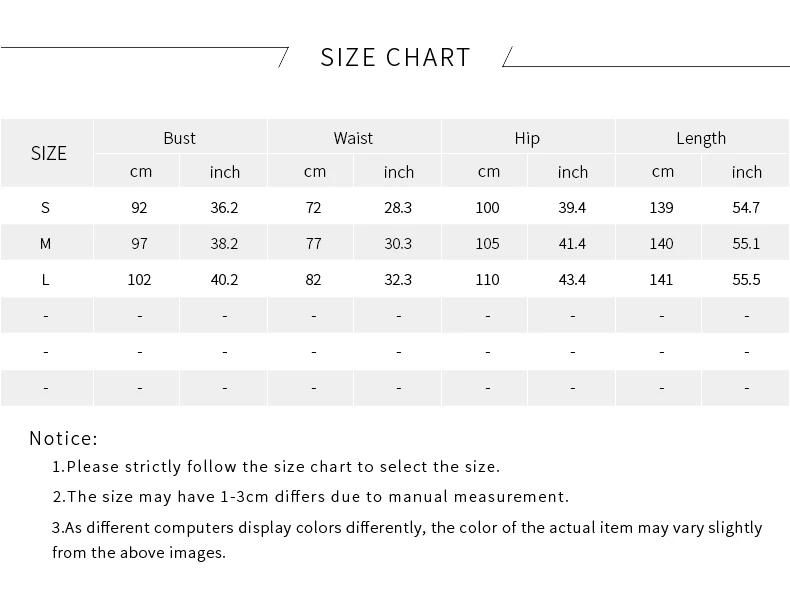Click the Notice heading
790x592 pixels.
pos(63,438)
